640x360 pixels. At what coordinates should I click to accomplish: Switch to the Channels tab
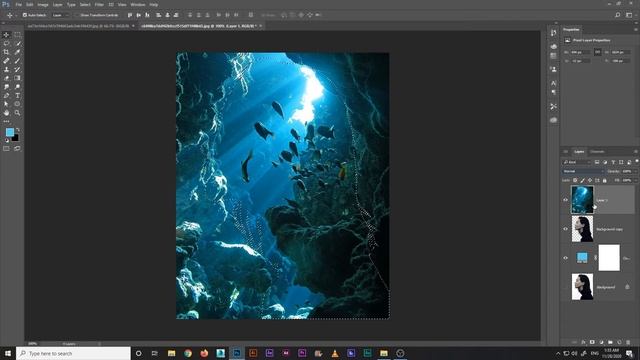coord(597,152)
